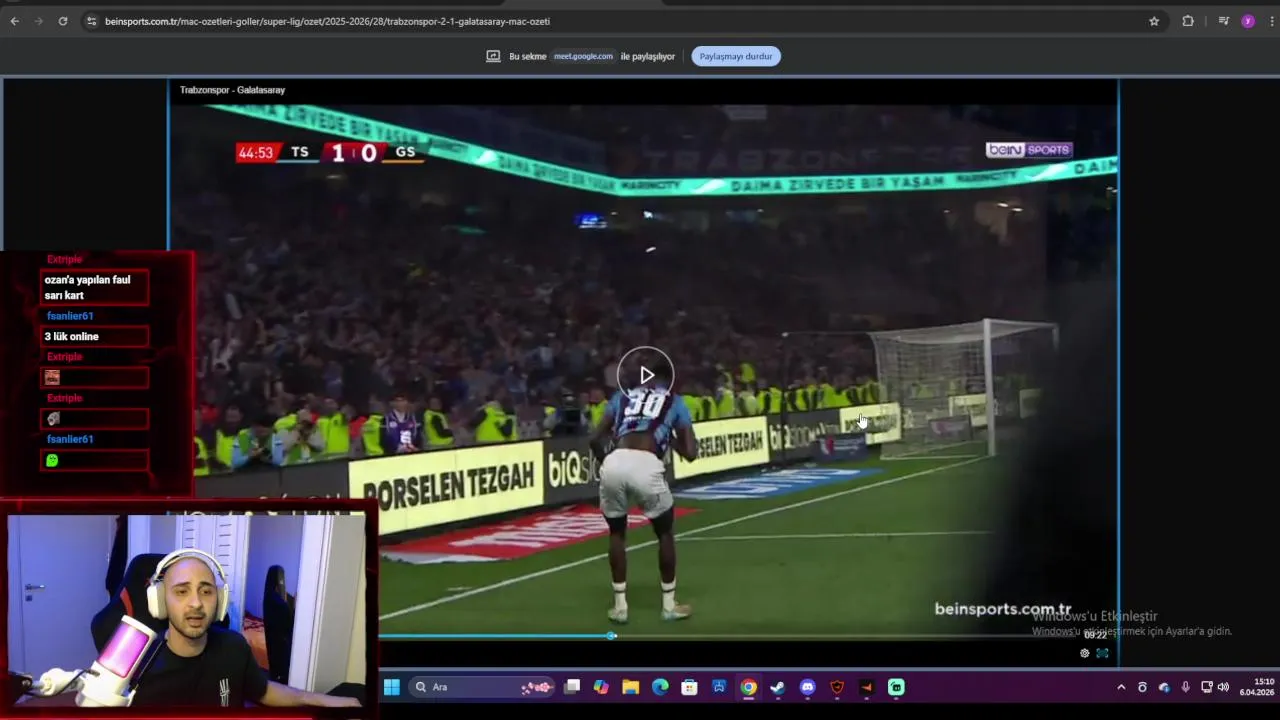1280x720 pixels.
Task: Click the microphone tray icon
Action: 1185,687
